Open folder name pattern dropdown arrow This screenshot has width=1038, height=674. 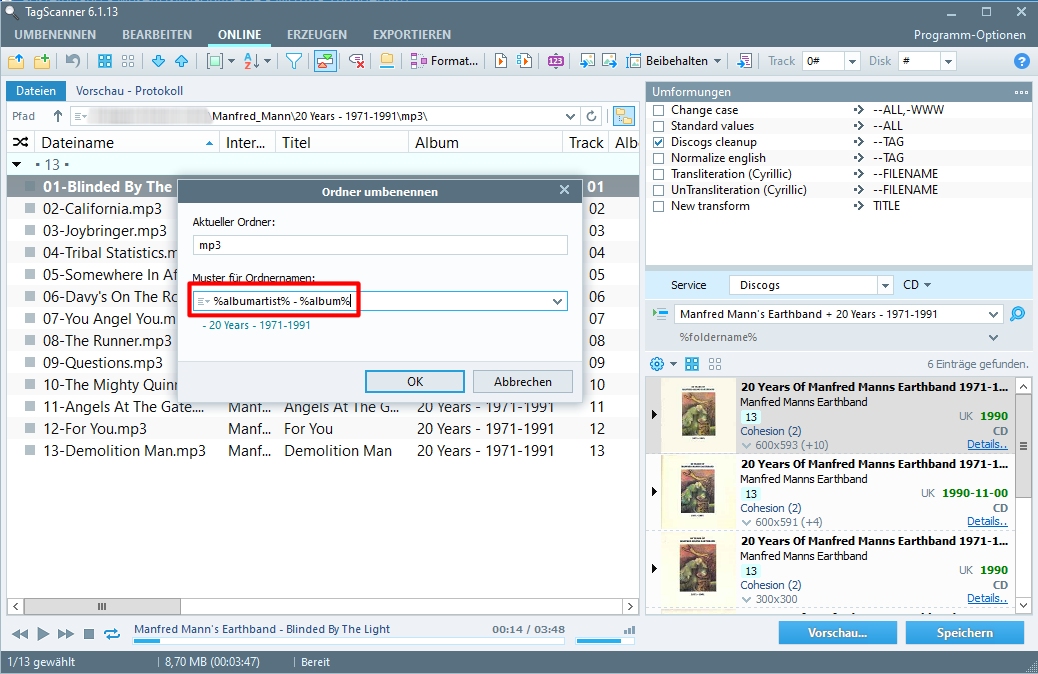[557, 301]
